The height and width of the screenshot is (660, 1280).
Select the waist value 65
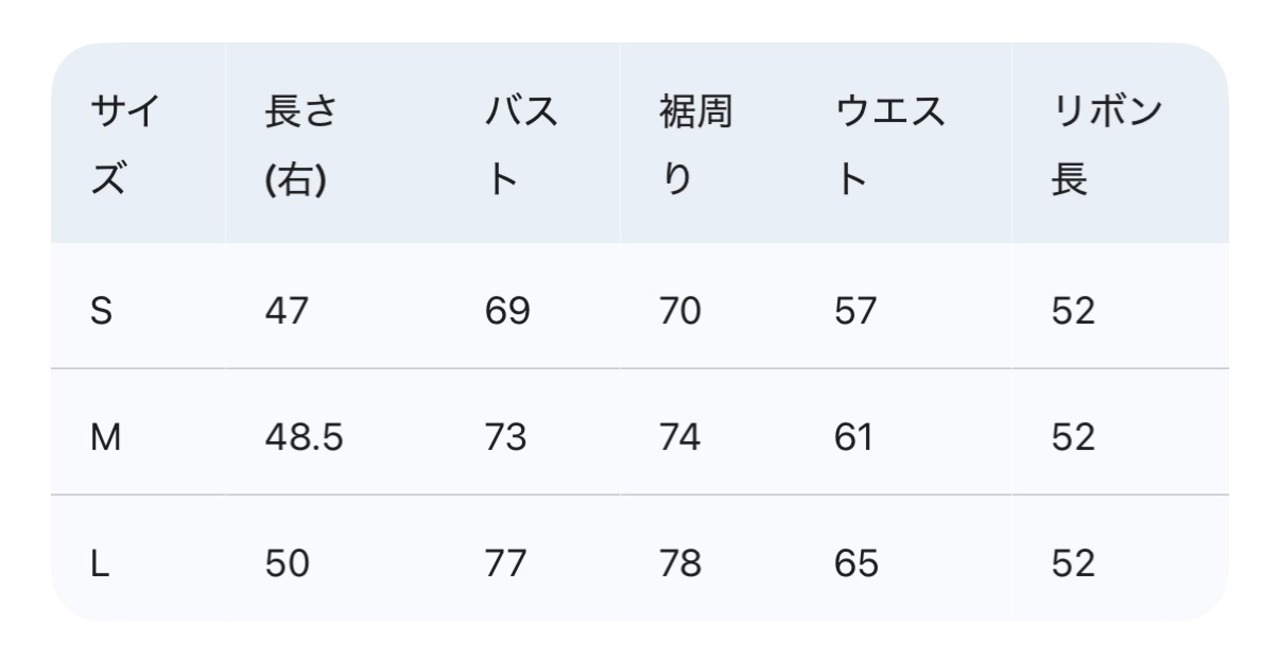856,564
